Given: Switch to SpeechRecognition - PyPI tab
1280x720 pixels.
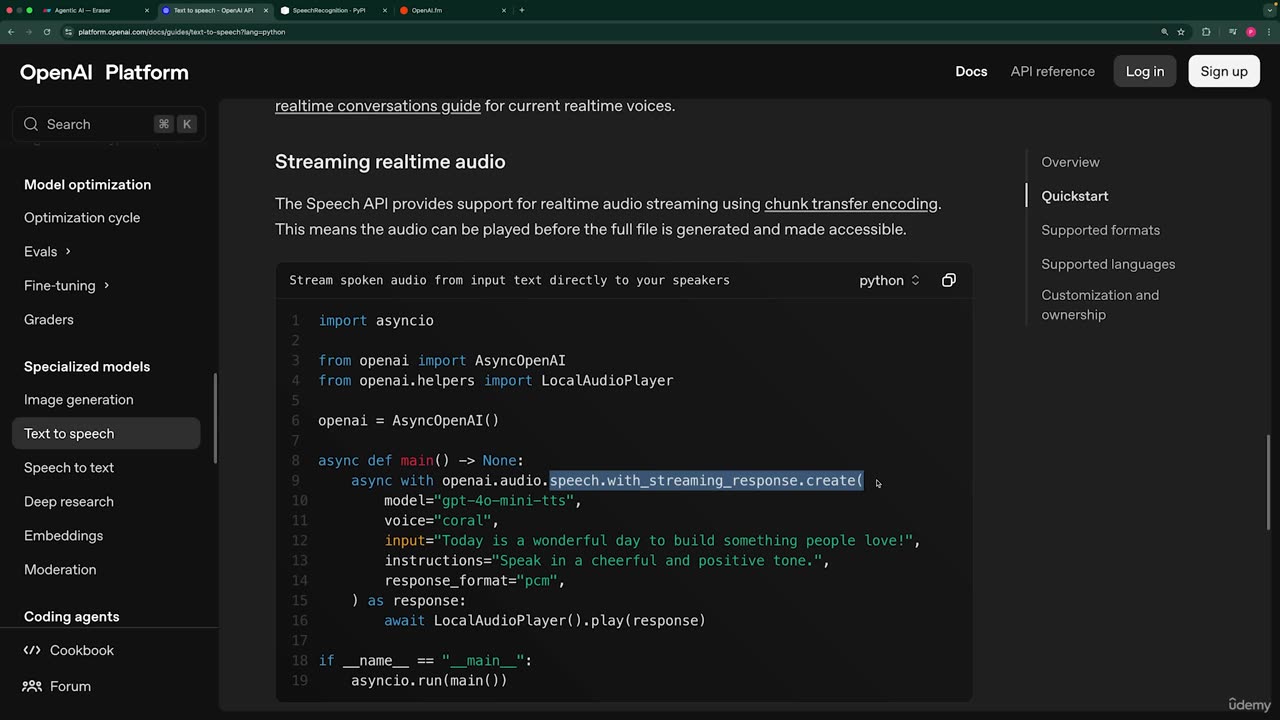Looking at the screenshot, I should click(x=335, y=10).
